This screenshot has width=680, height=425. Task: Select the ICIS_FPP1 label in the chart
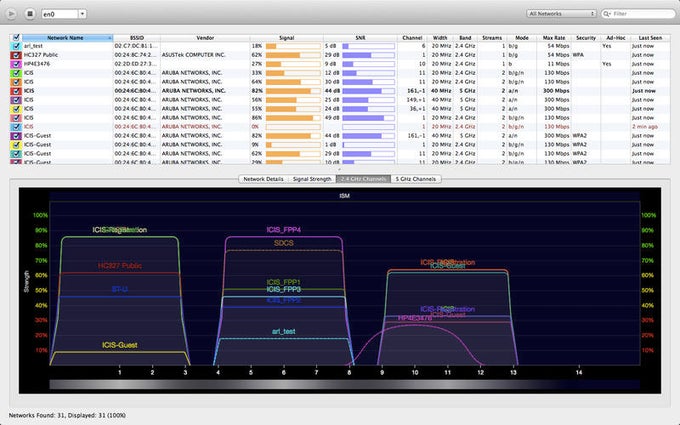pos(284,282)
